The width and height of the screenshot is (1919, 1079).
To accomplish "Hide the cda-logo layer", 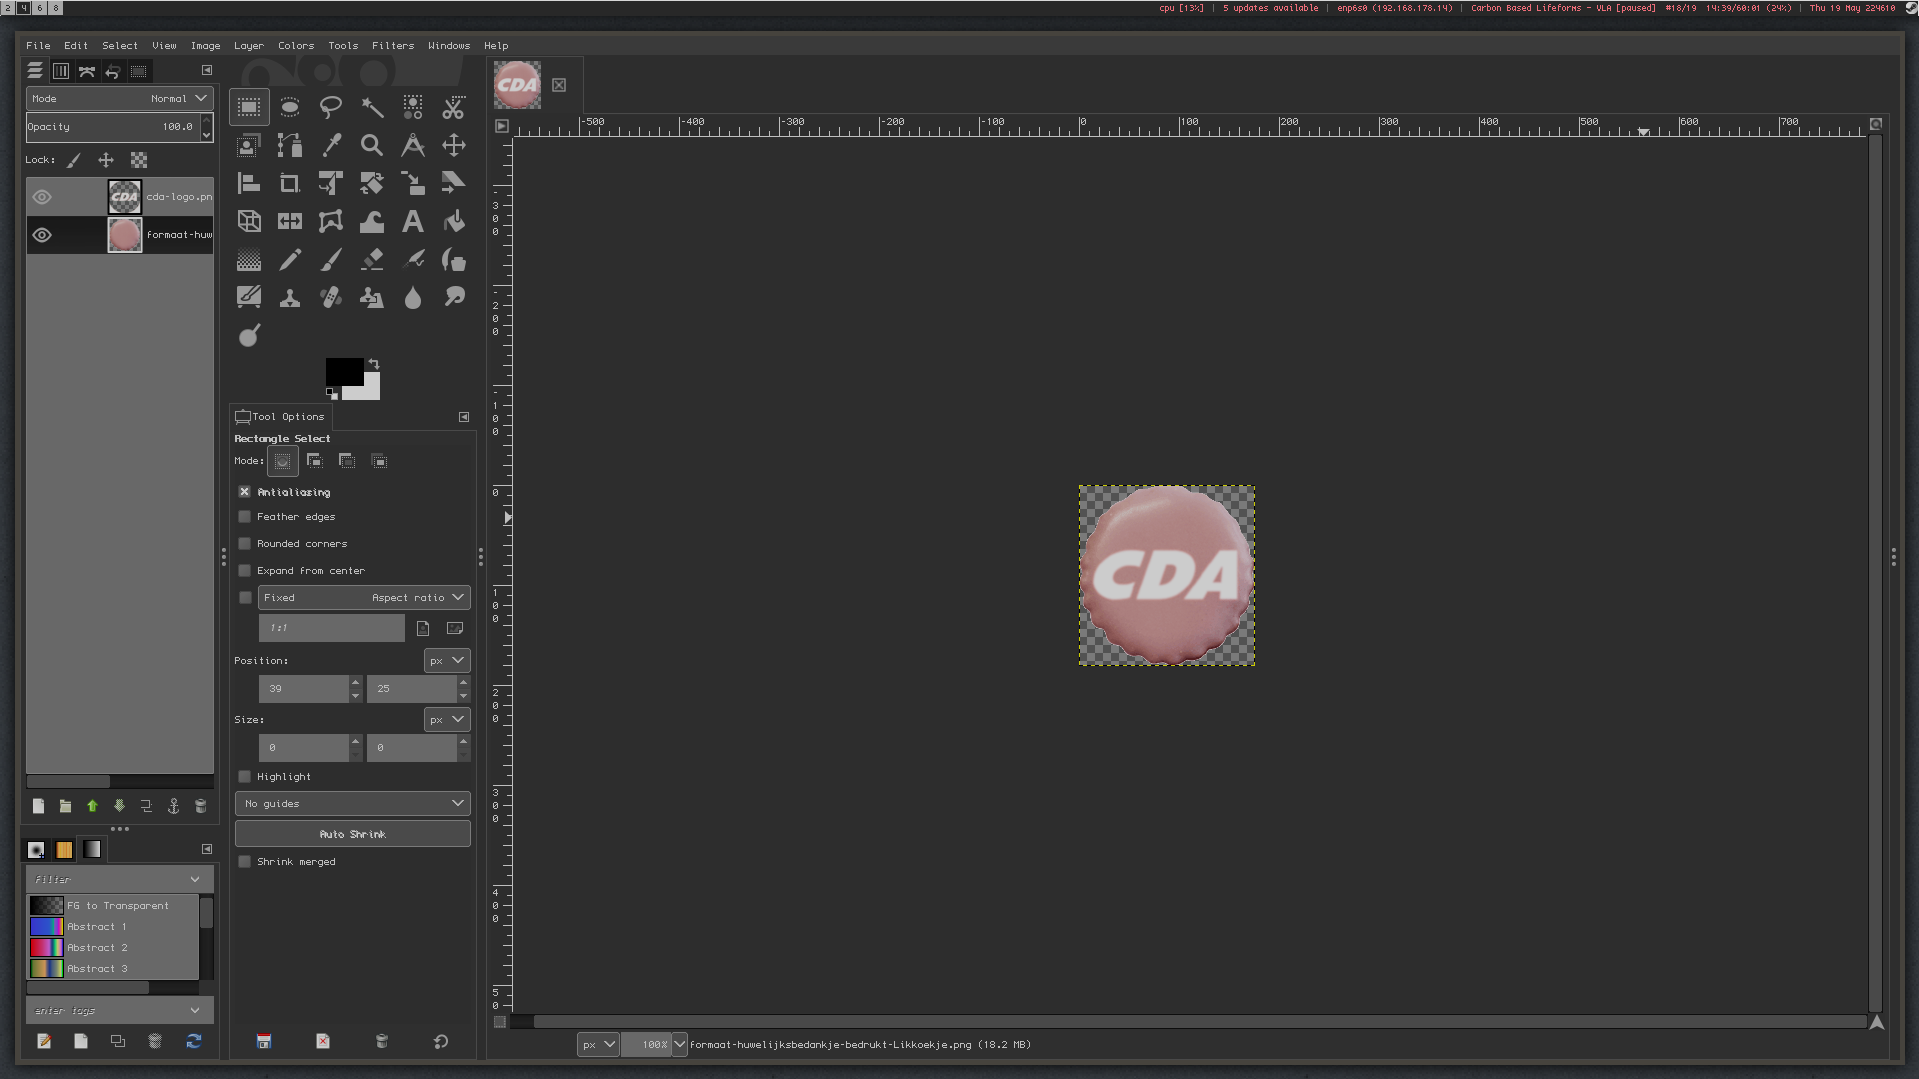I will click(x=42, y=197).
